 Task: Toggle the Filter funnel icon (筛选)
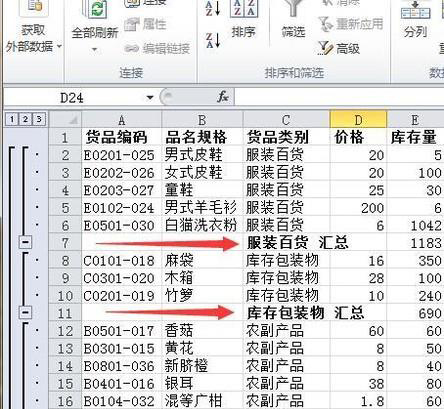click(293, 19)
